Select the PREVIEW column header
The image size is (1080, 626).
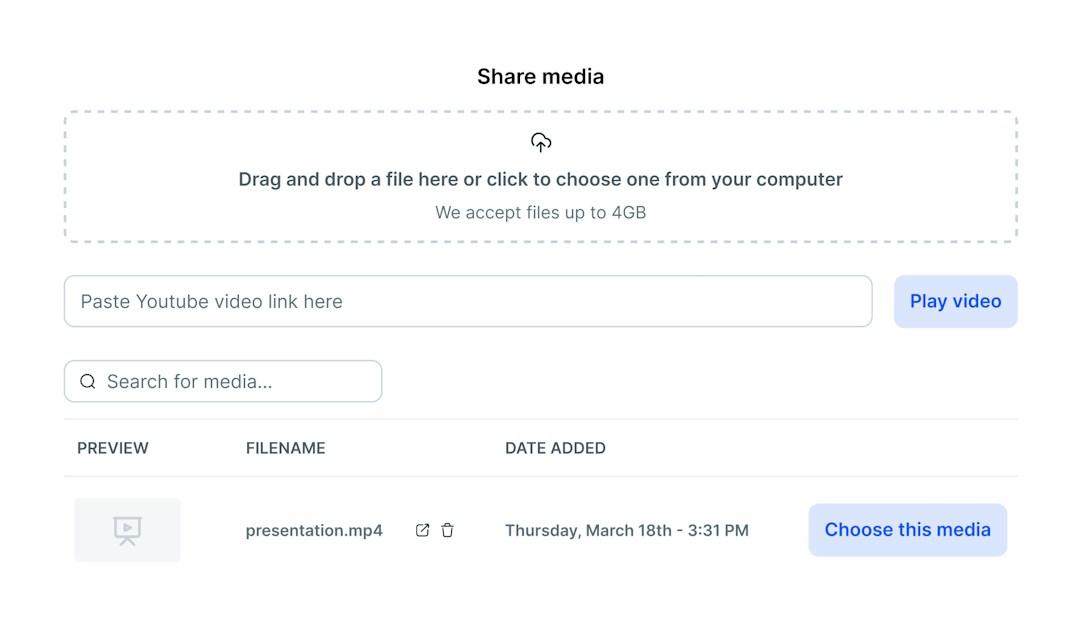coord(113,448)
